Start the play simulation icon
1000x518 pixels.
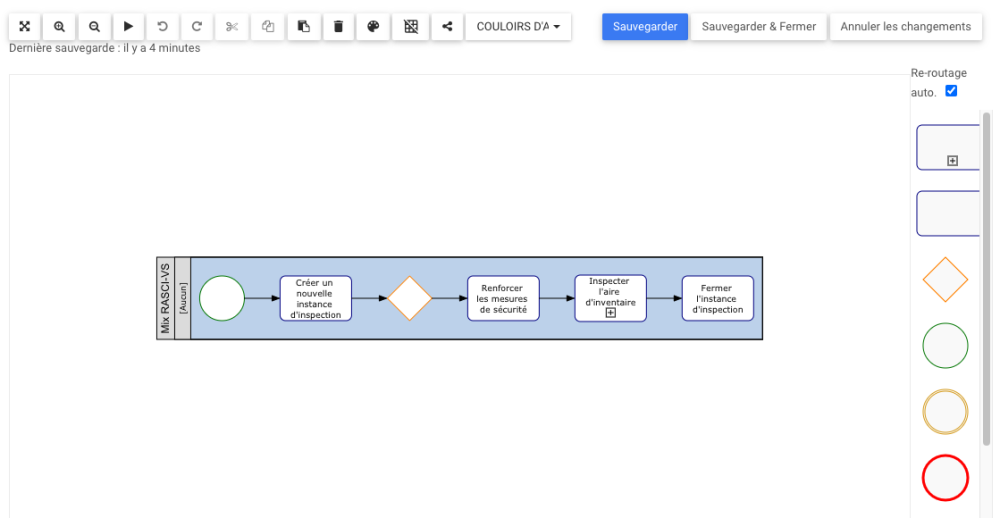129,27
